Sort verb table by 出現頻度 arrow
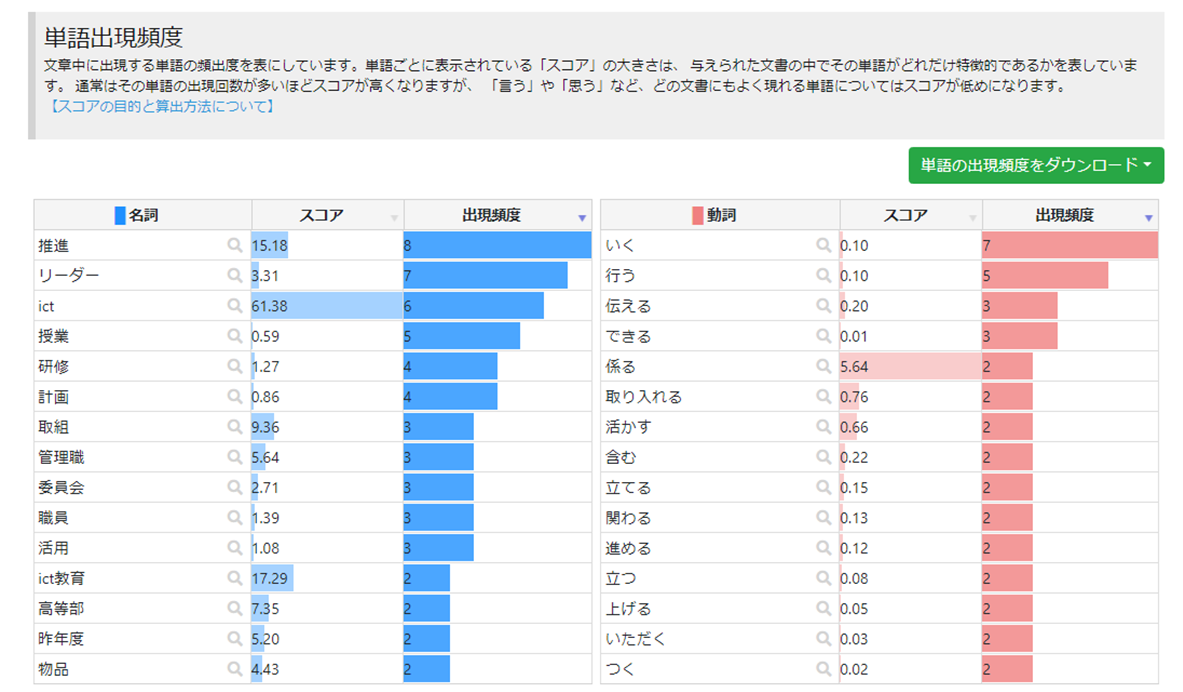 coord(1149,217)
